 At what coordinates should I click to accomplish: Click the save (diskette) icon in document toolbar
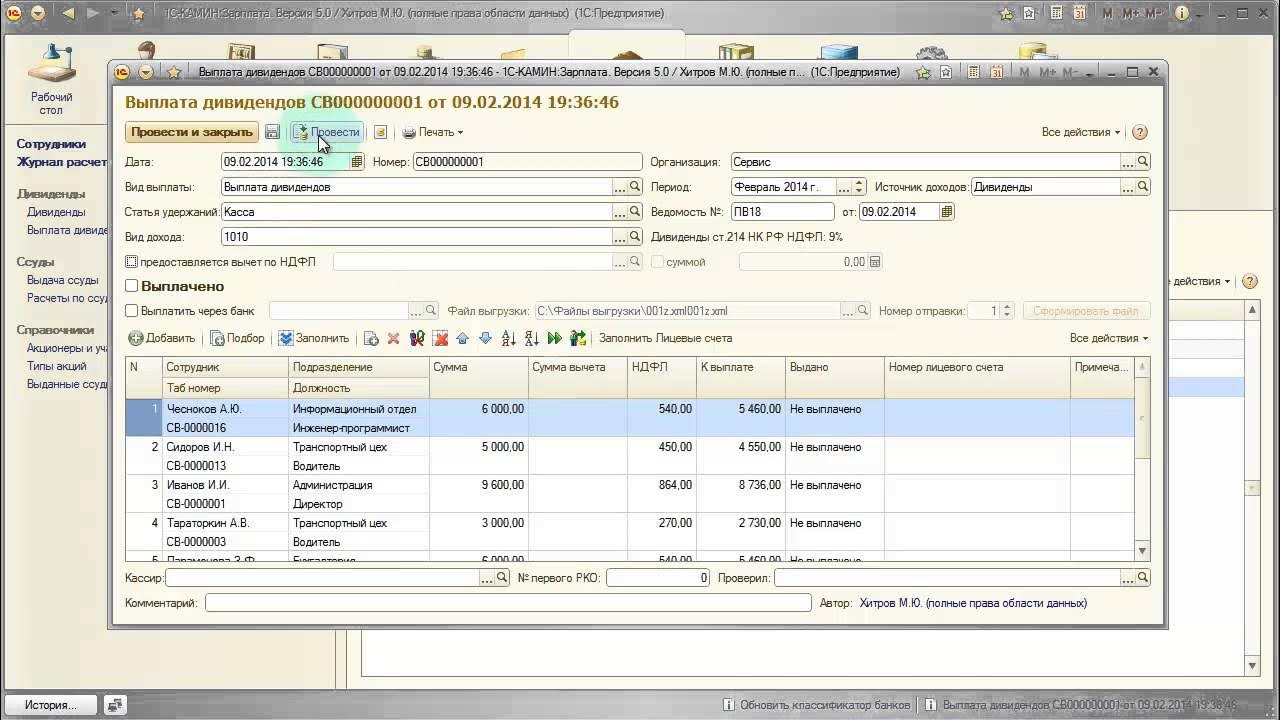(272, 132)
